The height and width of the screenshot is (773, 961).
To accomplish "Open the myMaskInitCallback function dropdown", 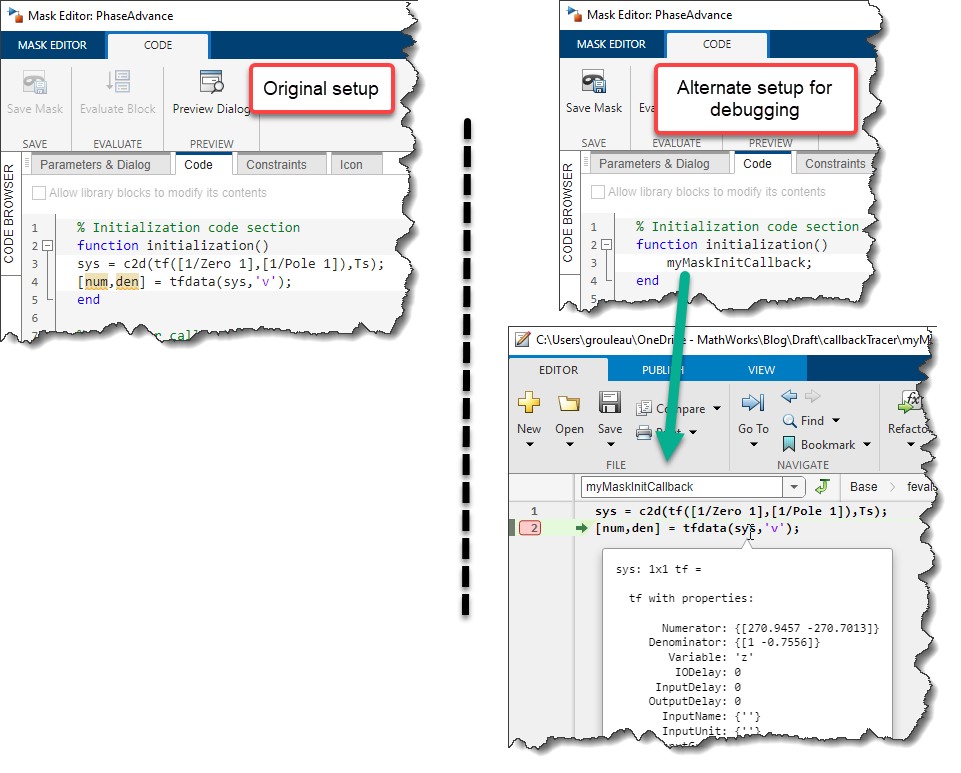I will [794, 487].
